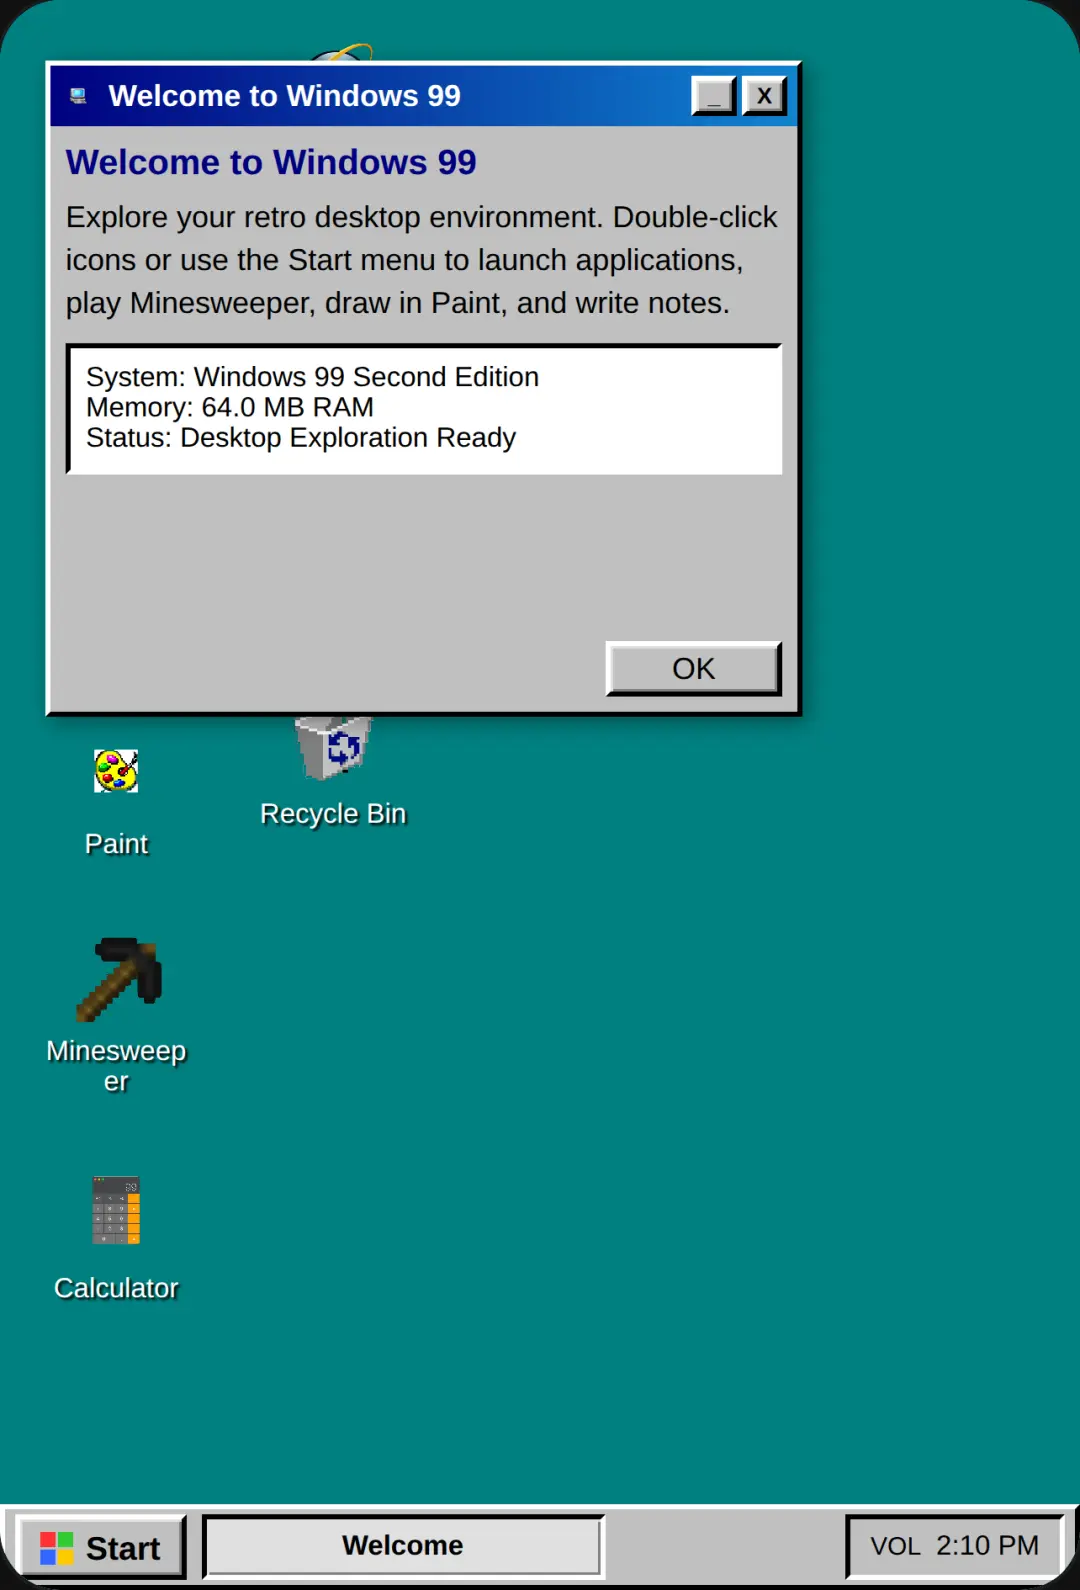
Task: Close the Welcome to Windows 99 window
Action: click(764, 96)
